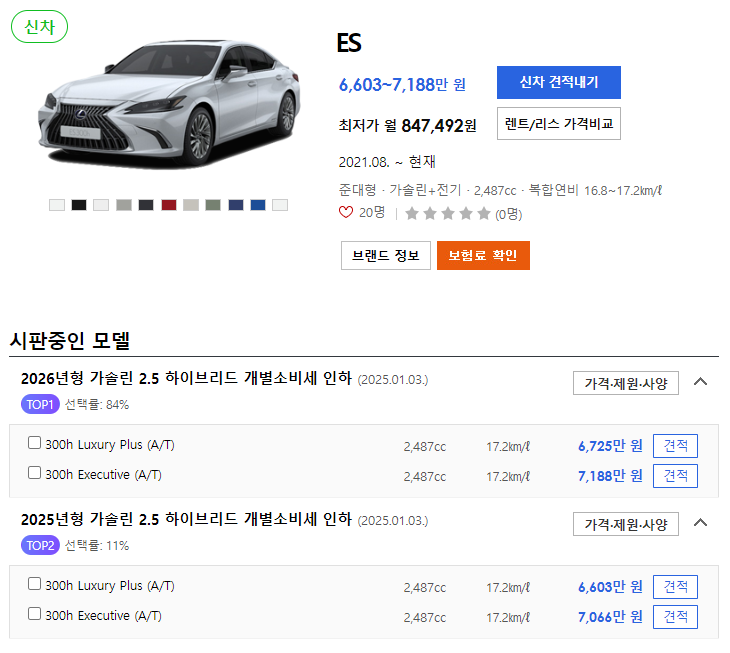The width and height of the screenshot is (730, 653).
Task: Select the black color swatch
Action: pos(79,205)
